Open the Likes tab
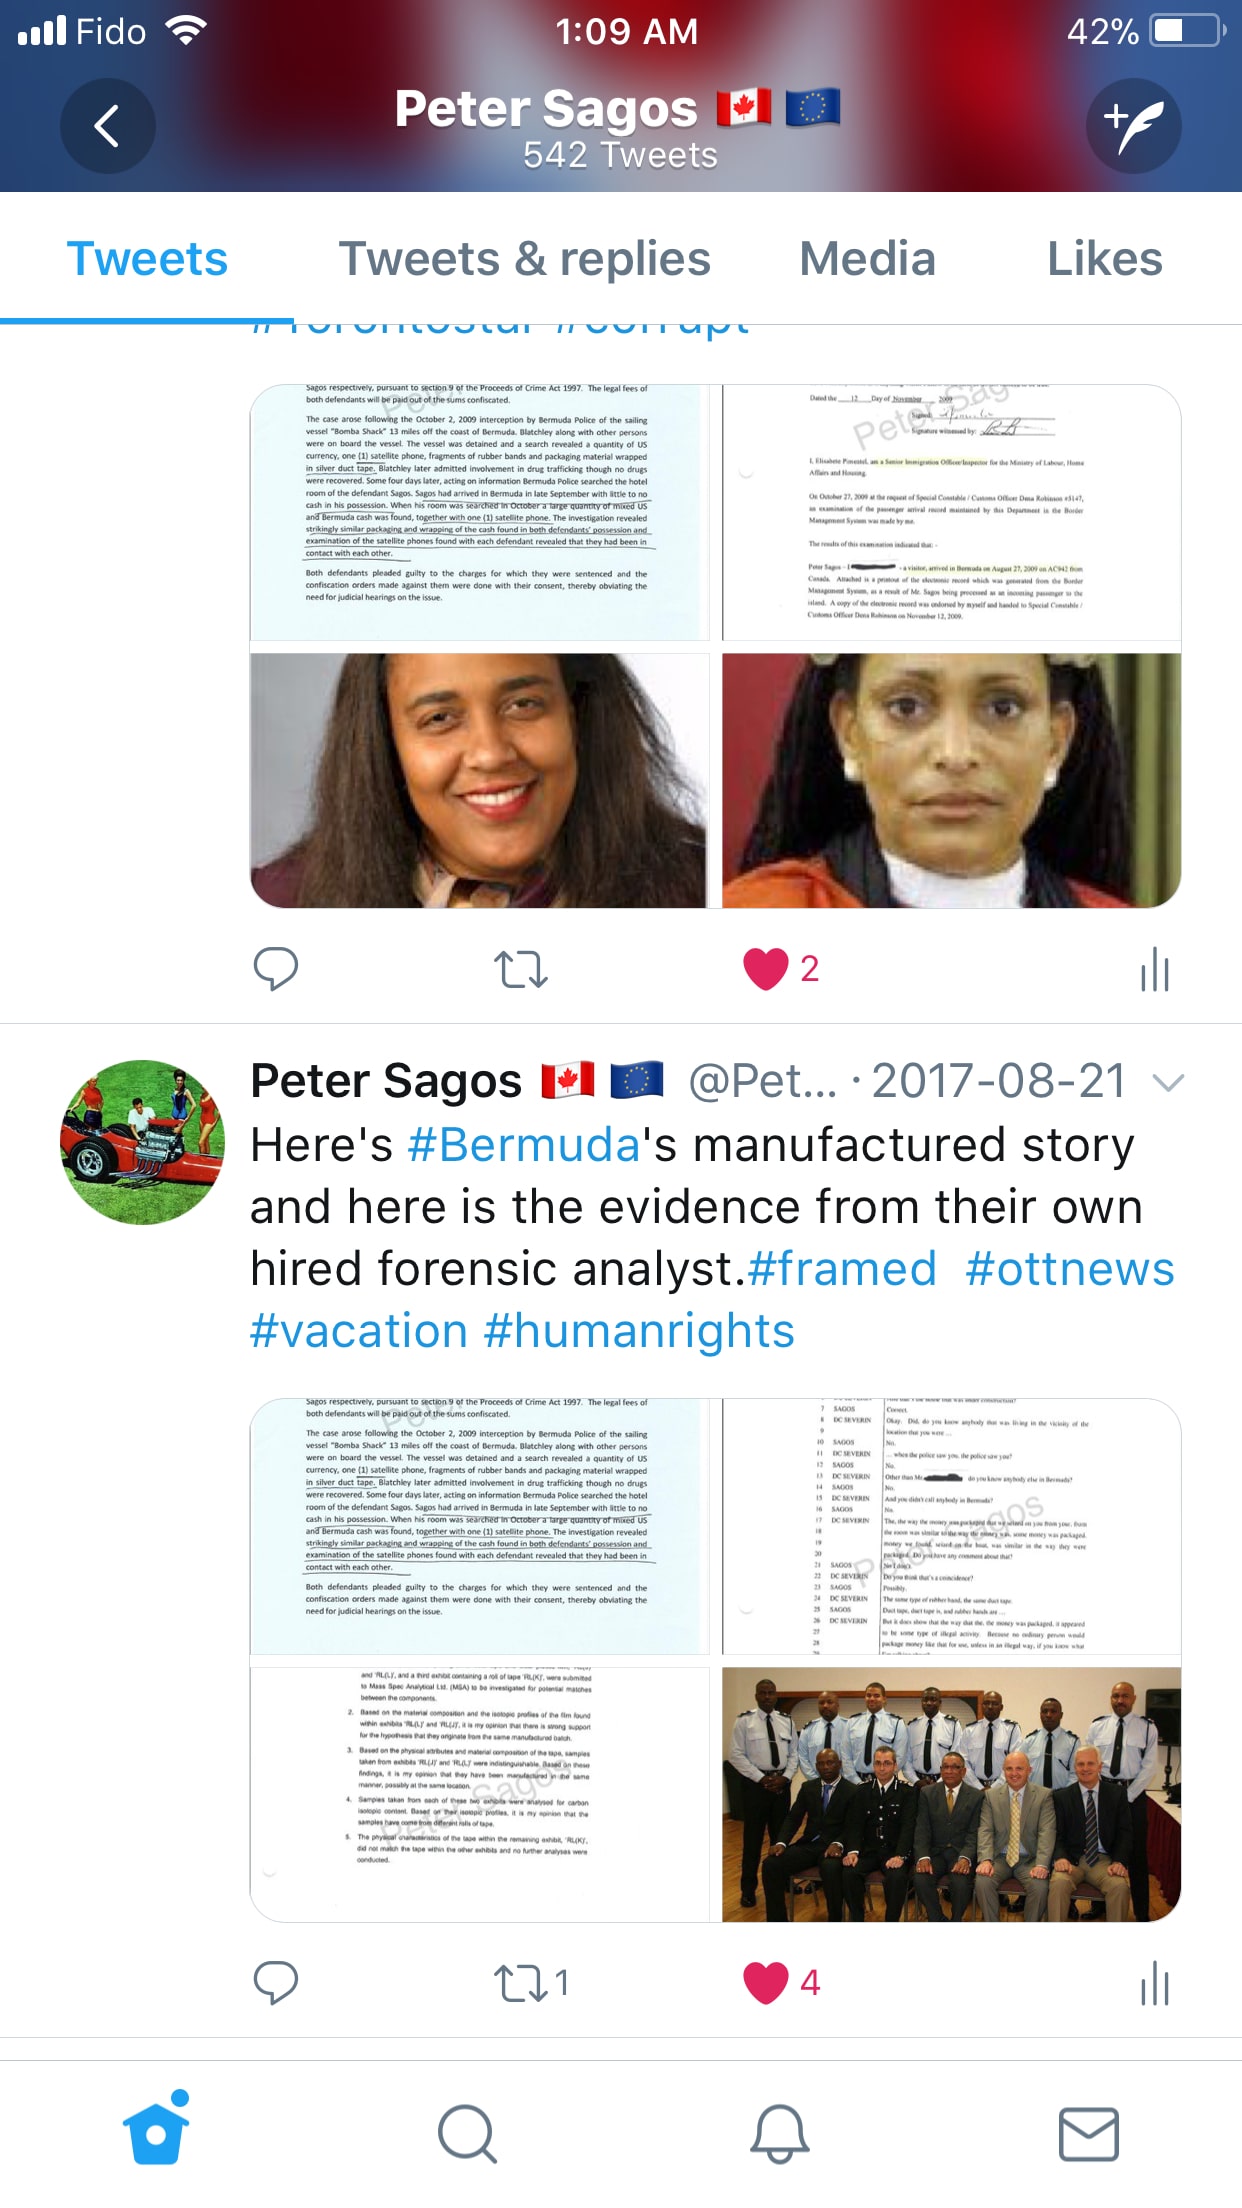The image size is (1242, 2208). tap(1104, 259)
